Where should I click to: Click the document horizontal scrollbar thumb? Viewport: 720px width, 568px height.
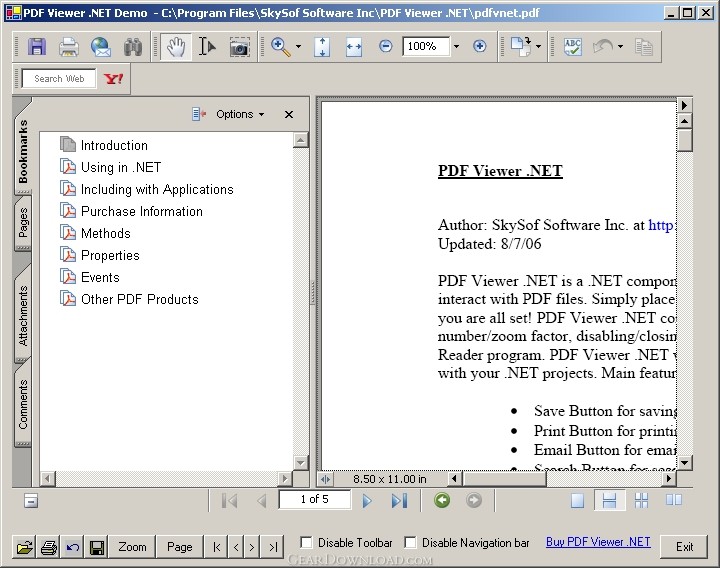504,479
